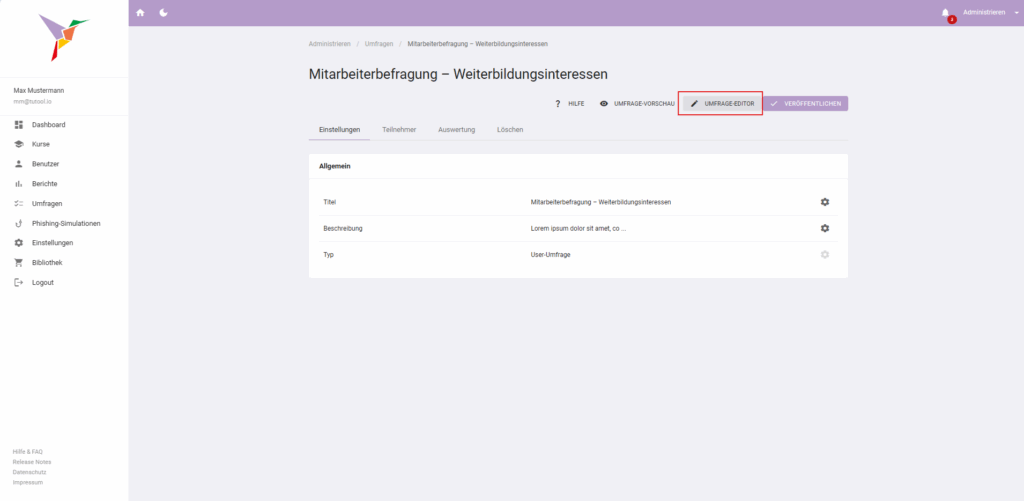
Task: Toggle dark mode moon icon
Action: [163, 13]
